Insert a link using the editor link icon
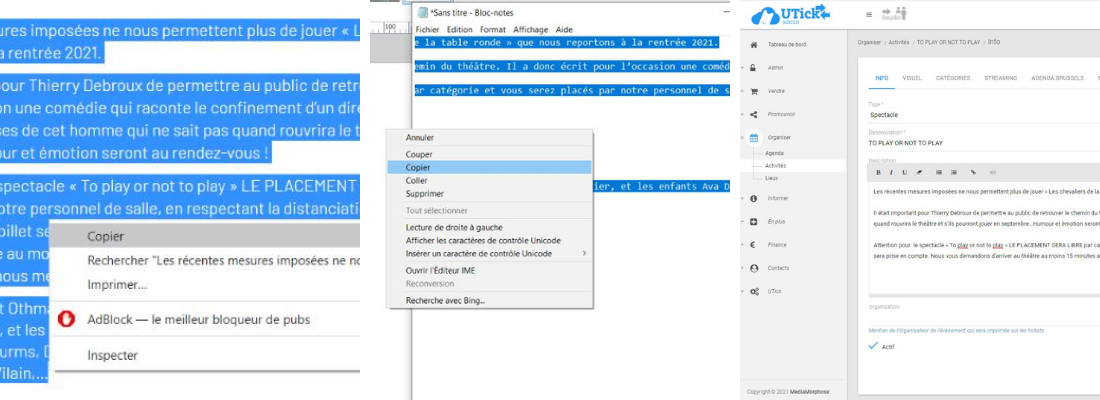Screen dimensions: 1100x400 click(973, 172)
